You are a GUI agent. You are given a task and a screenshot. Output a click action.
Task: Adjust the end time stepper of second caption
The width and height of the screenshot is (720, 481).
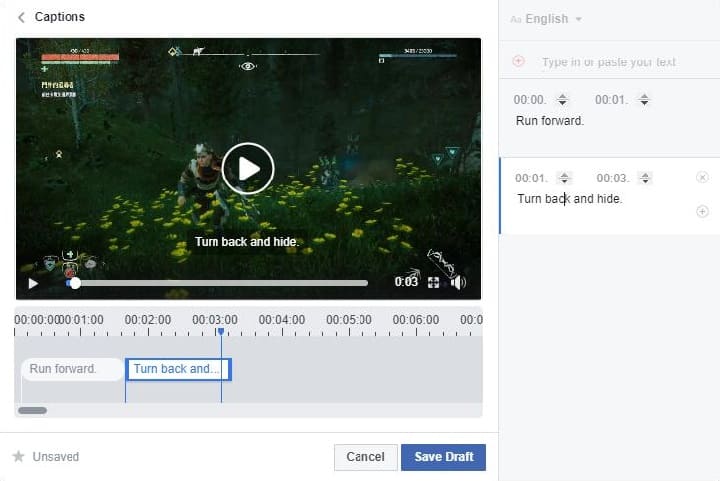click(645, 178)
